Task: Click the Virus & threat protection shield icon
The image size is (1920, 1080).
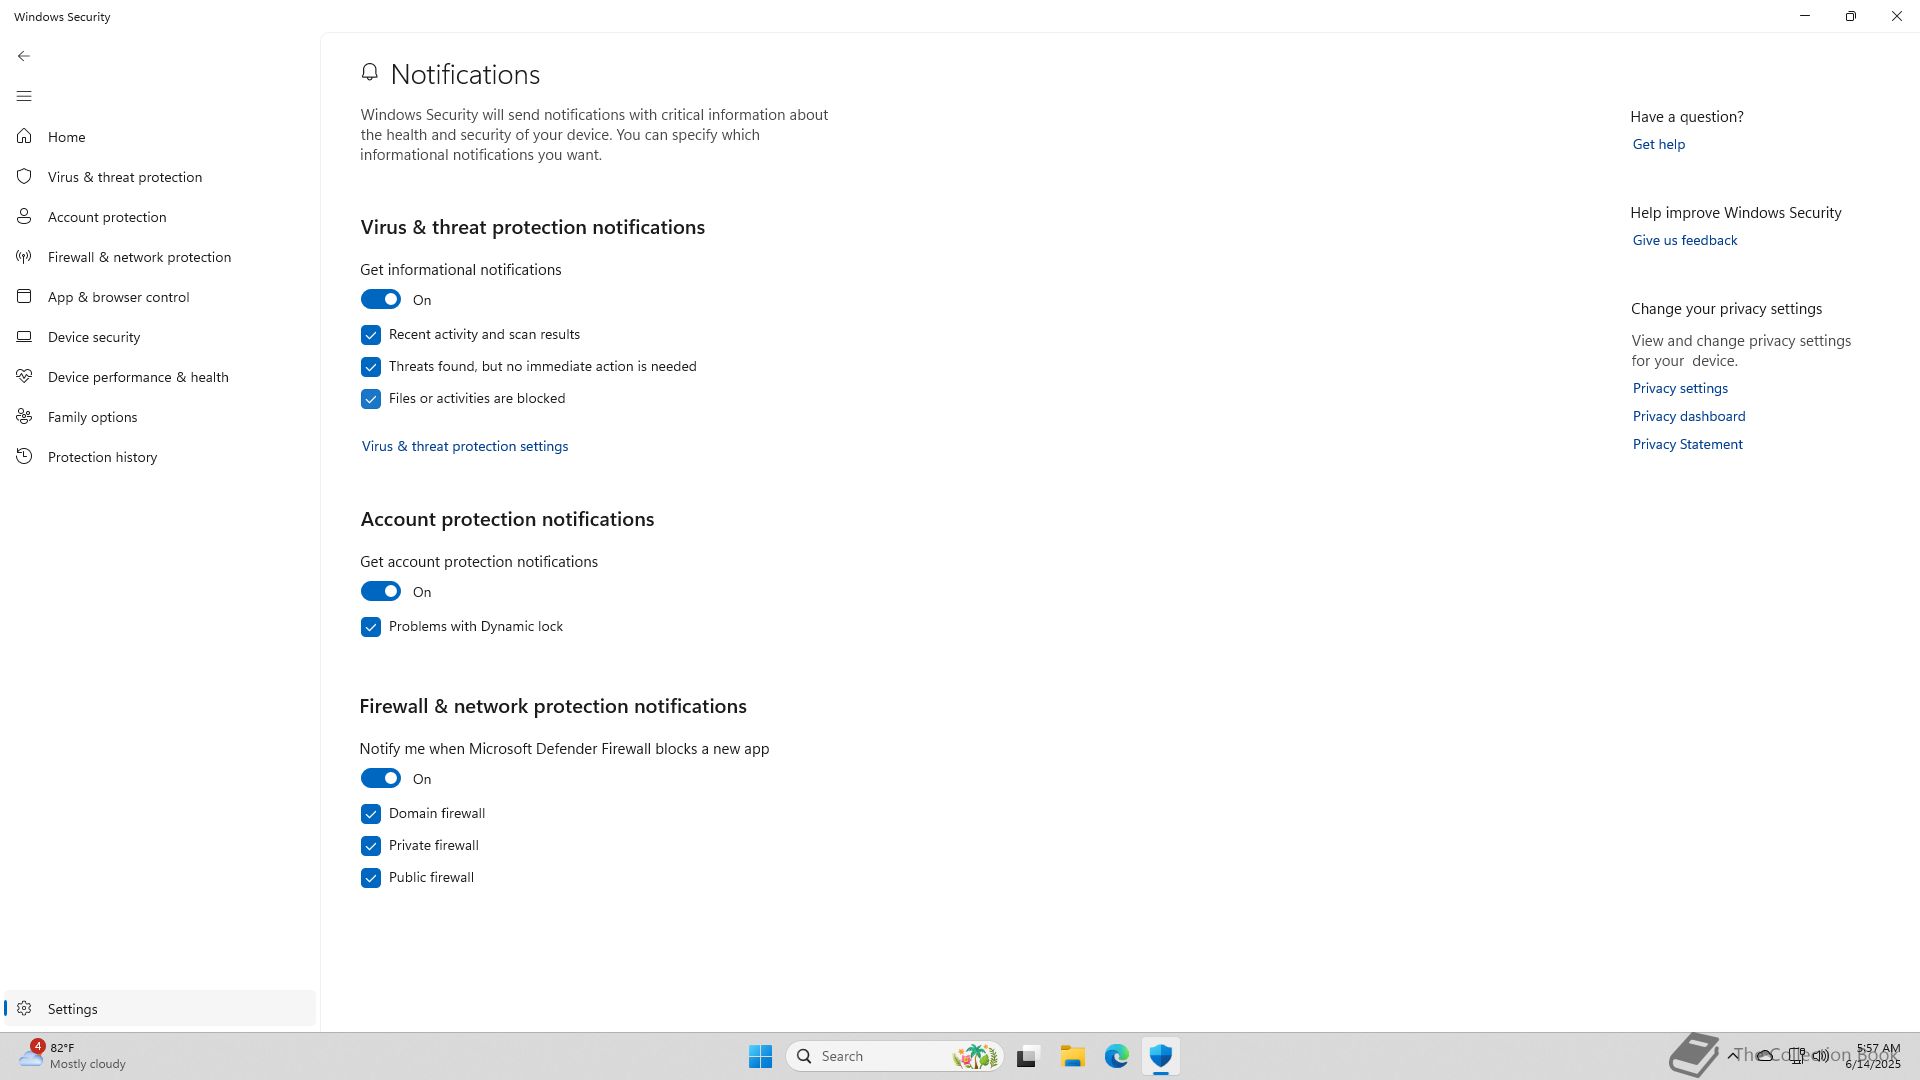Action: [24, 177]
